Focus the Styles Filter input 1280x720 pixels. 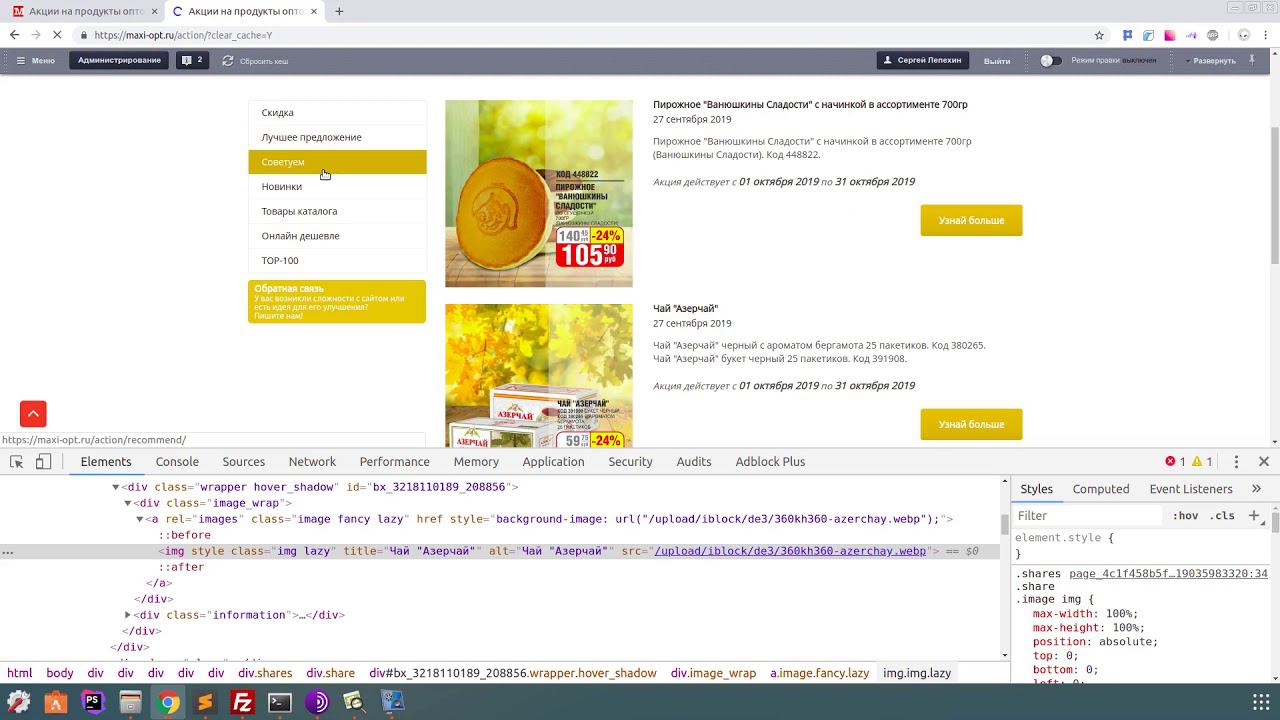(x=1088, y=515)
